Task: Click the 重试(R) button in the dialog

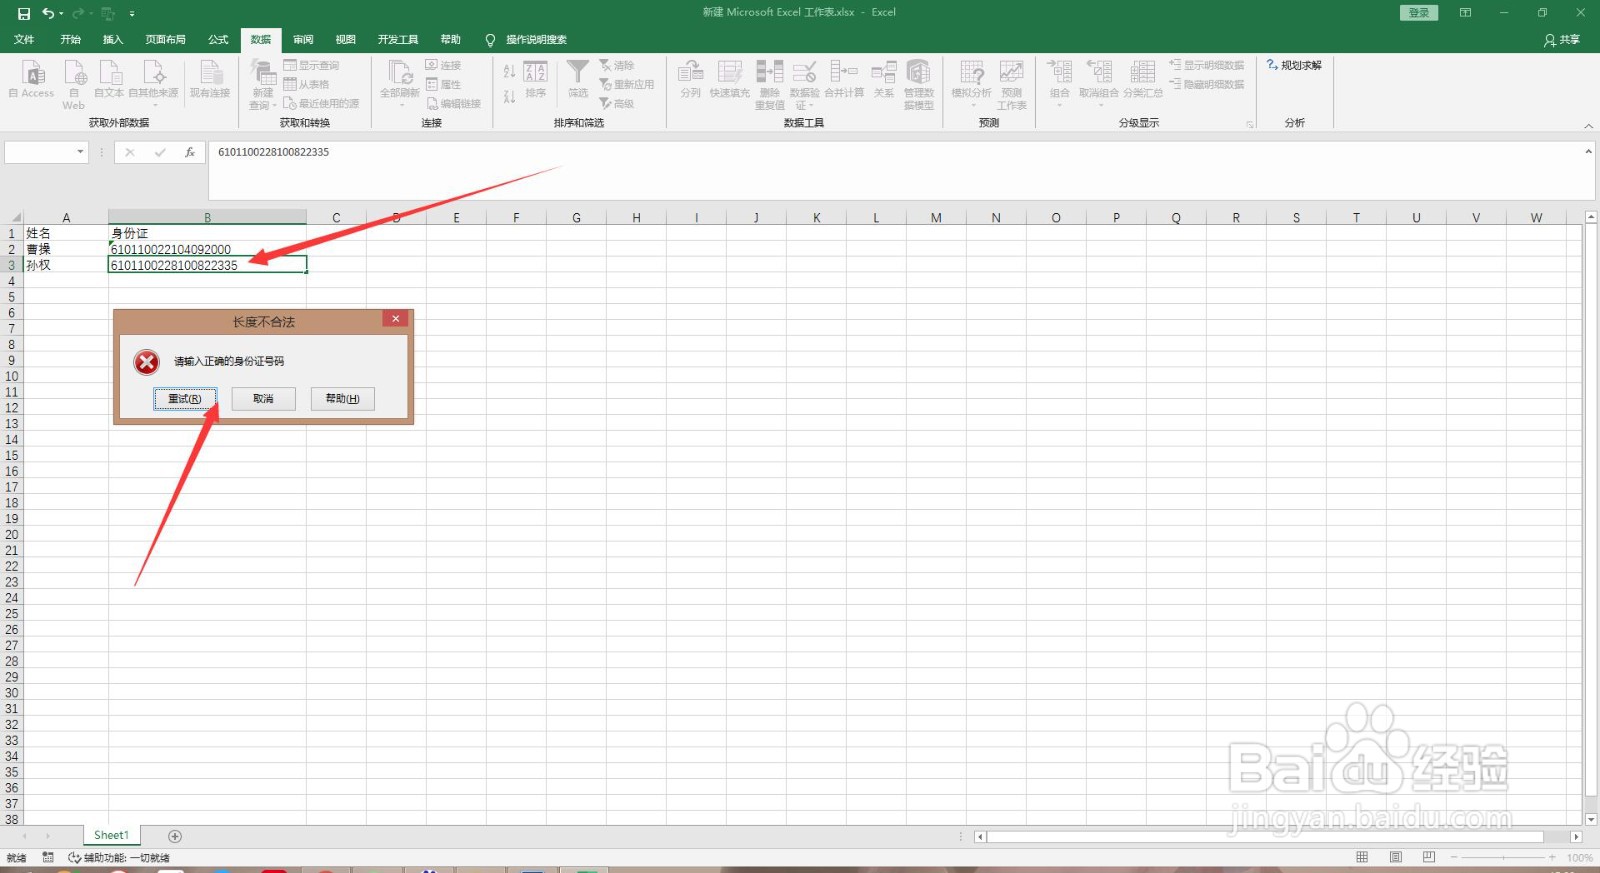Action: [x=185, y=399]
